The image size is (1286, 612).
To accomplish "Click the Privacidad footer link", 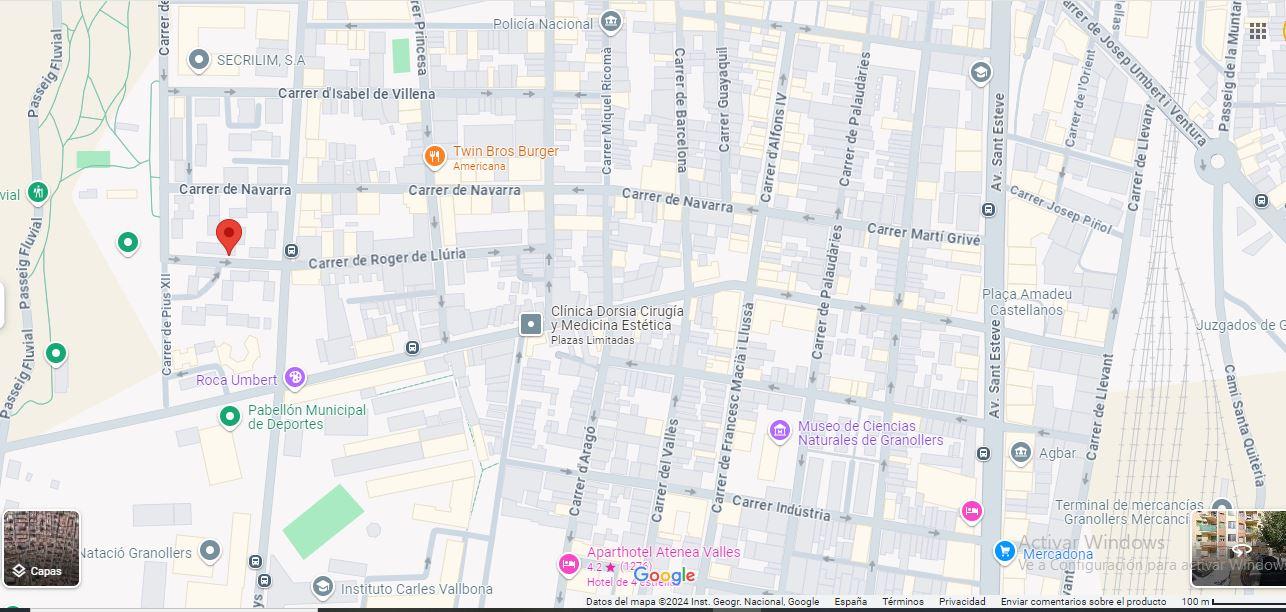I will click(x=961, y=602).
